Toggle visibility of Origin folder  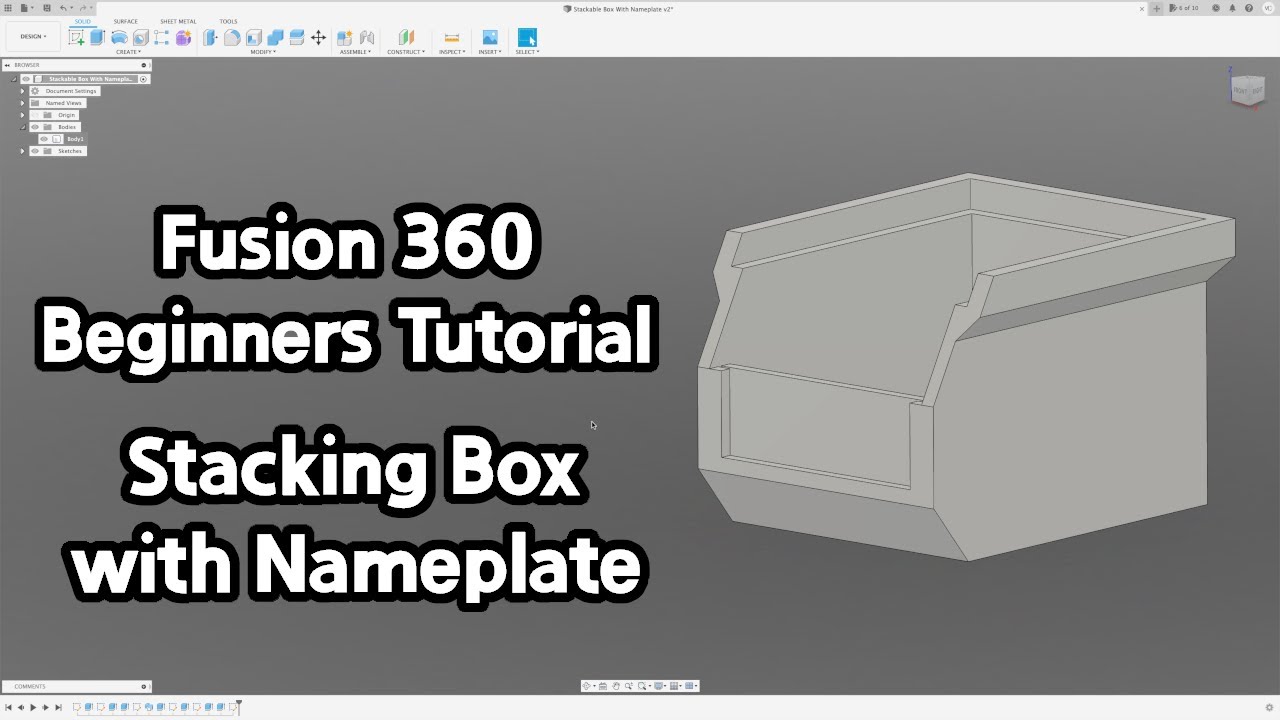click(x=35, y=115)
